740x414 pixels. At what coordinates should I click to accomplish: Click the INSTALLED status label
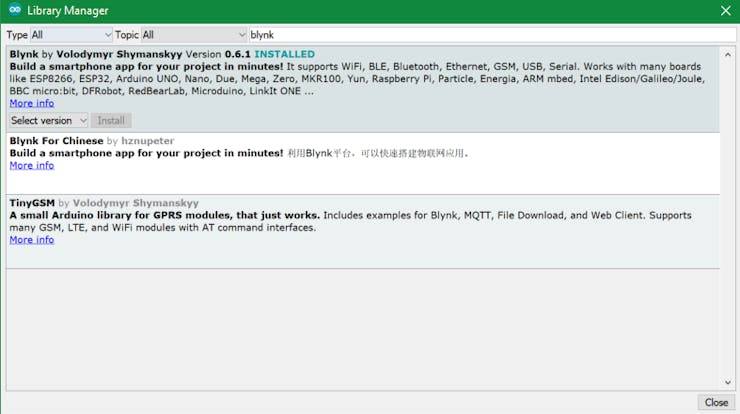(x=285, y=54)
